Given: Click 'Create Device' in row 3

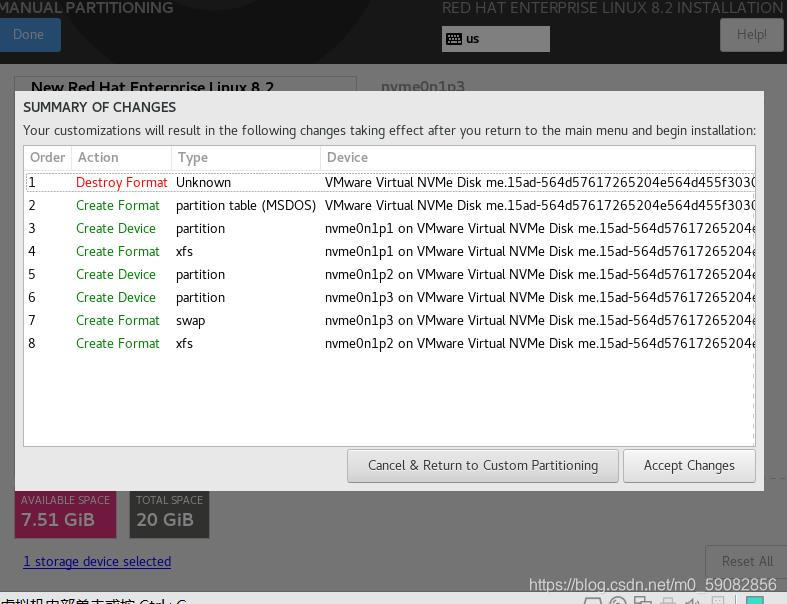Looking at the screenshot, I should (116, 228).
